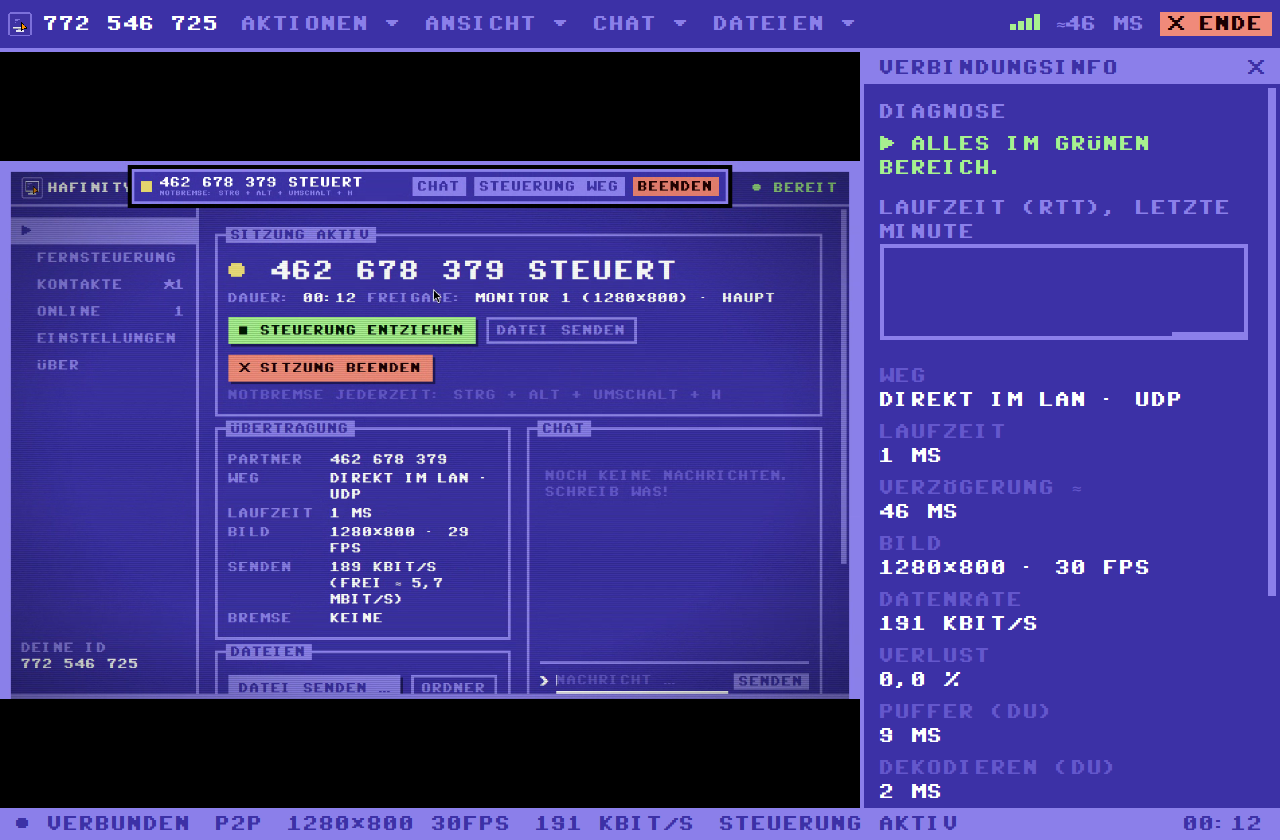Screen dimensions: 1280x840
Task: Open the ANSICHT dropdown menu
Action: tap(496, 23)
